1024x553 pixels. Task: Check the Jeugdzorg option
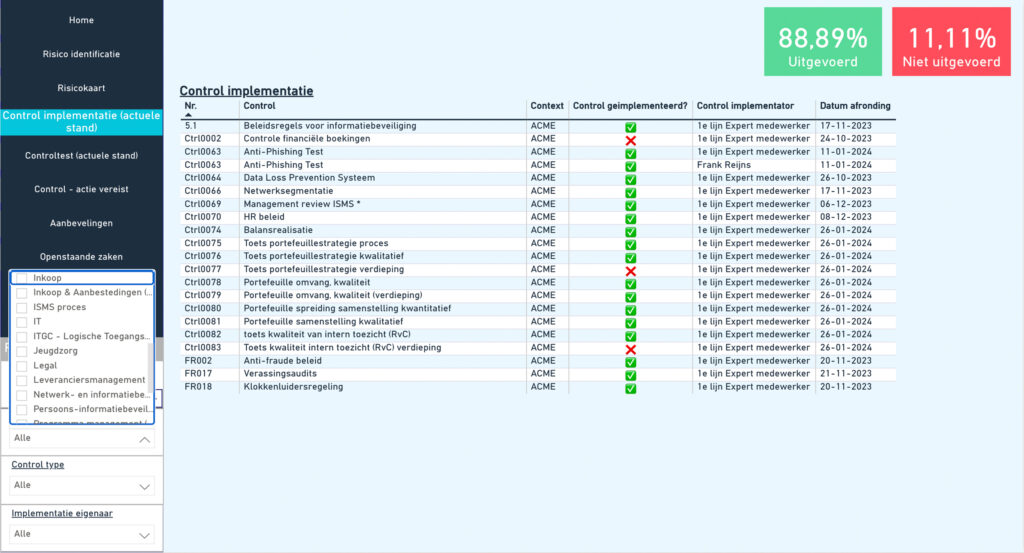pyautogui.click(x=22, y=351)
